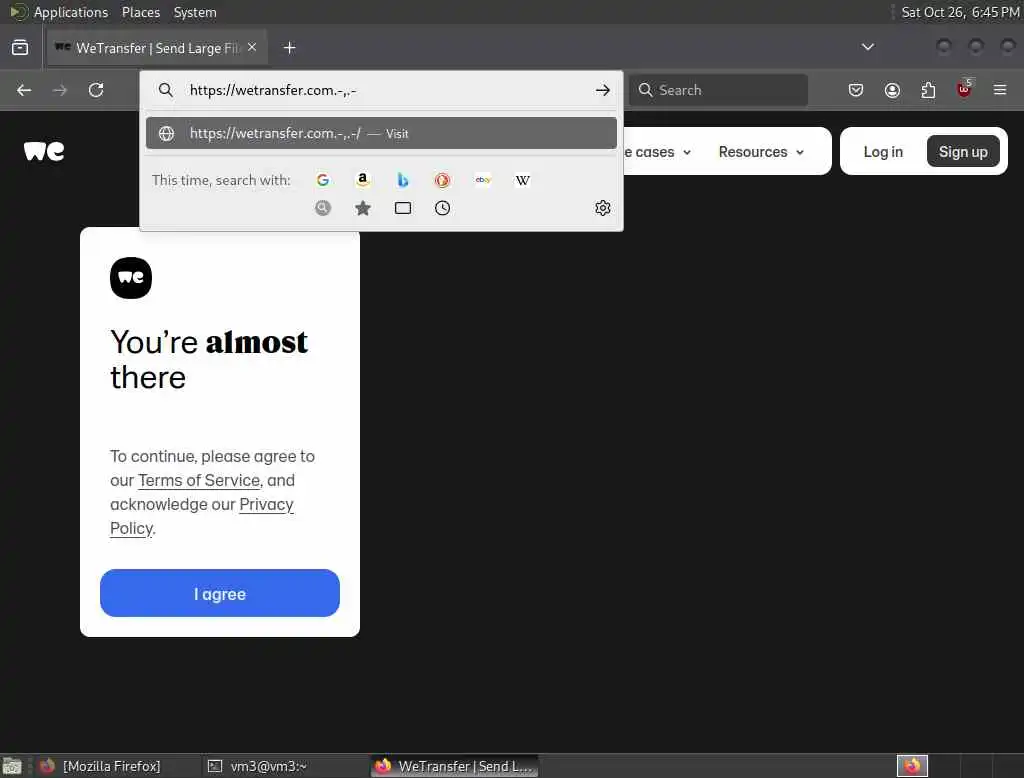
Task: Open the Applications menu
Action: click(71, 12)
